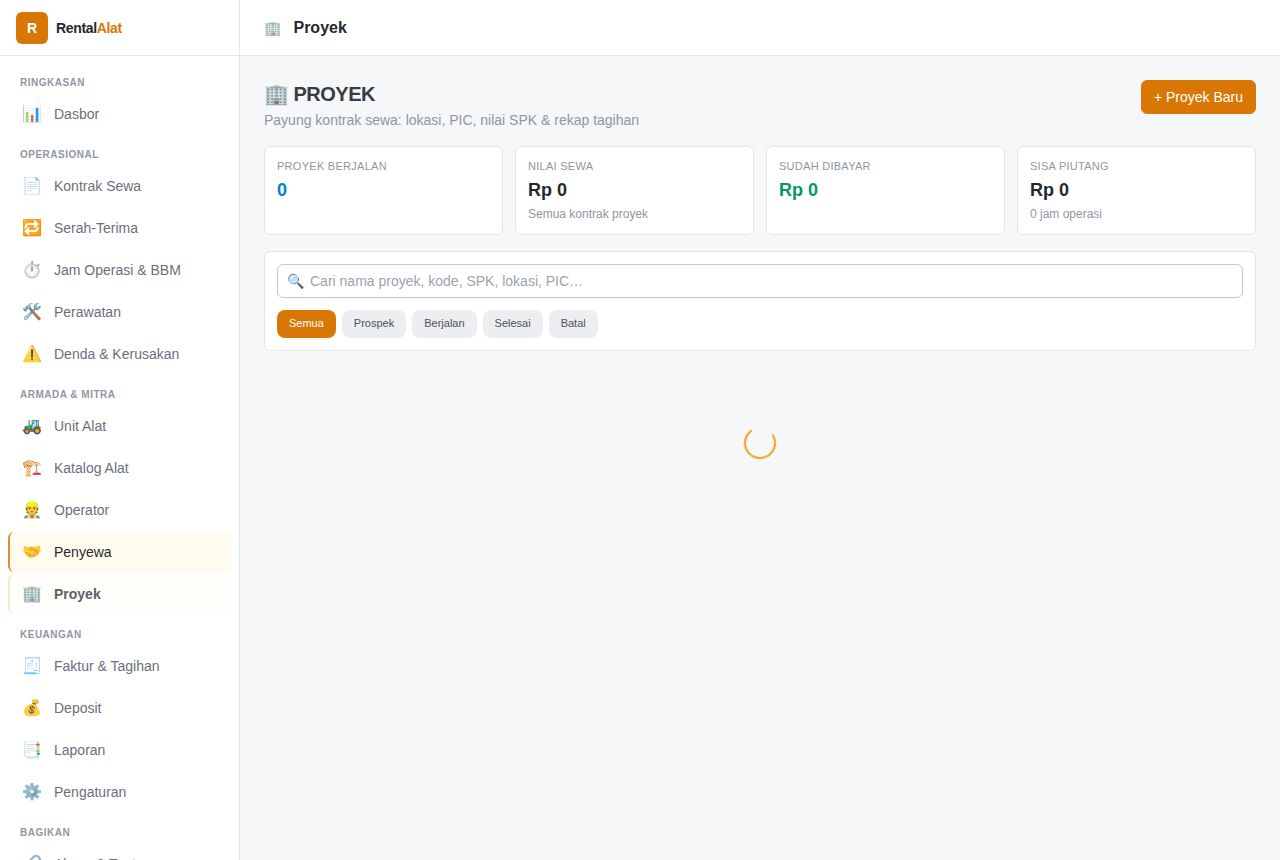The height and width of the screenshot is (860, 1280).
Task: Show only Berjalan projects
Action: [x=444, y=324]
